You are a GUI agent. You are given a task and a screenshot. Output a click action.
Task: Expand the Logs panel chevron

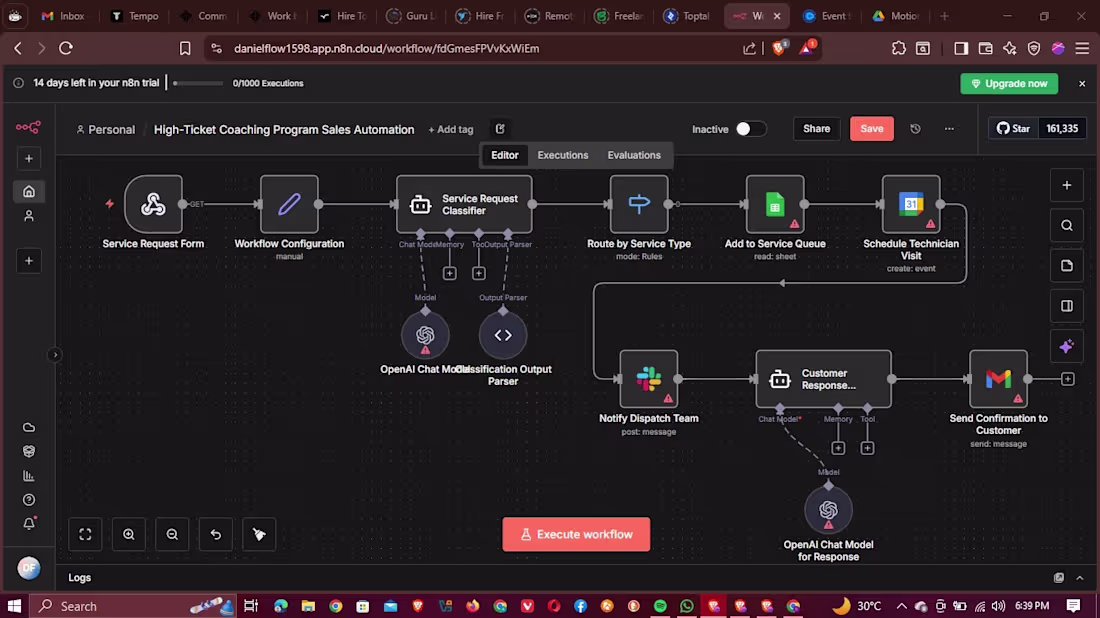(1080, 578)
